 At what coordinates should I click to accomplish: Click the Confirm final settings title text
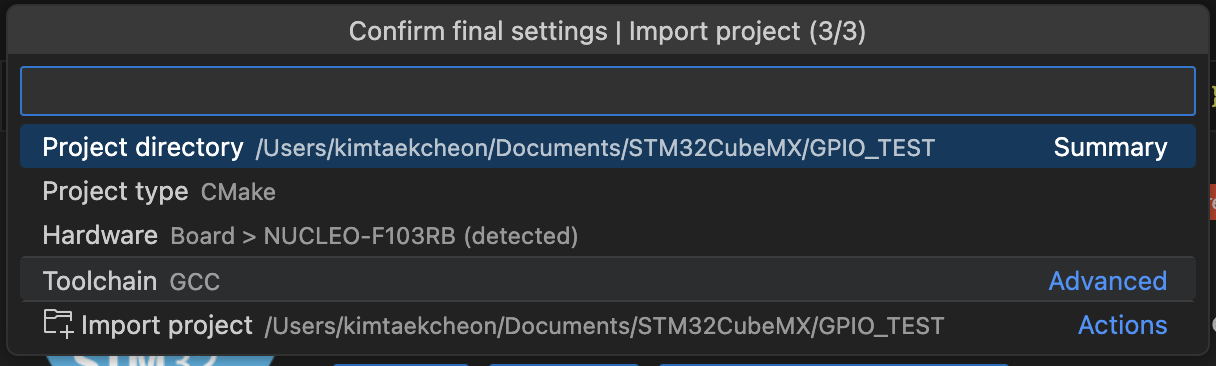[477, 32]
